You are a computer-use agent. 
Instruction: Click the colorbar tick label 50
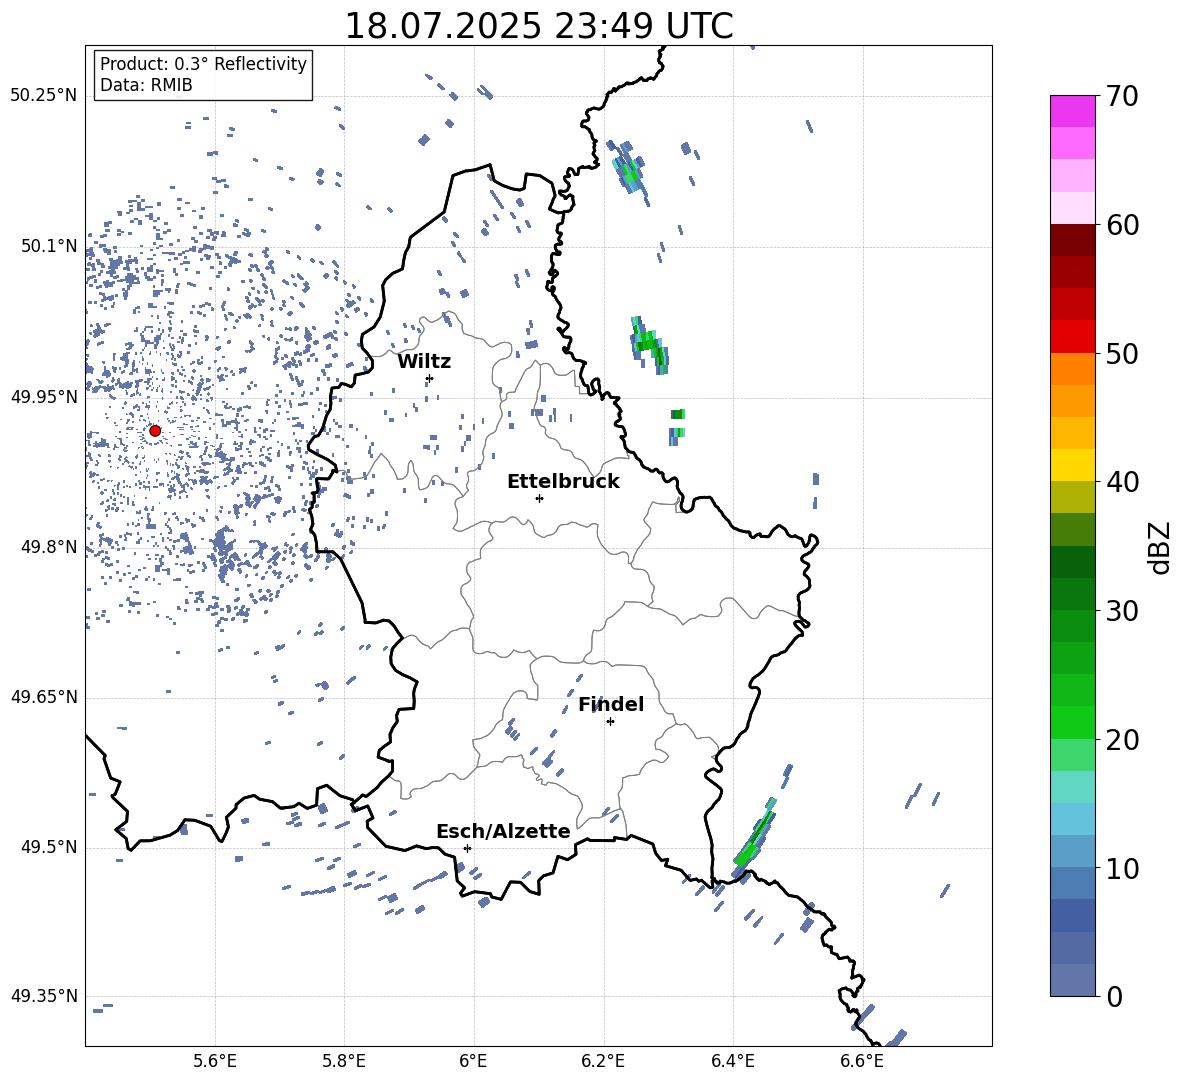click(x=1122, y=353)
